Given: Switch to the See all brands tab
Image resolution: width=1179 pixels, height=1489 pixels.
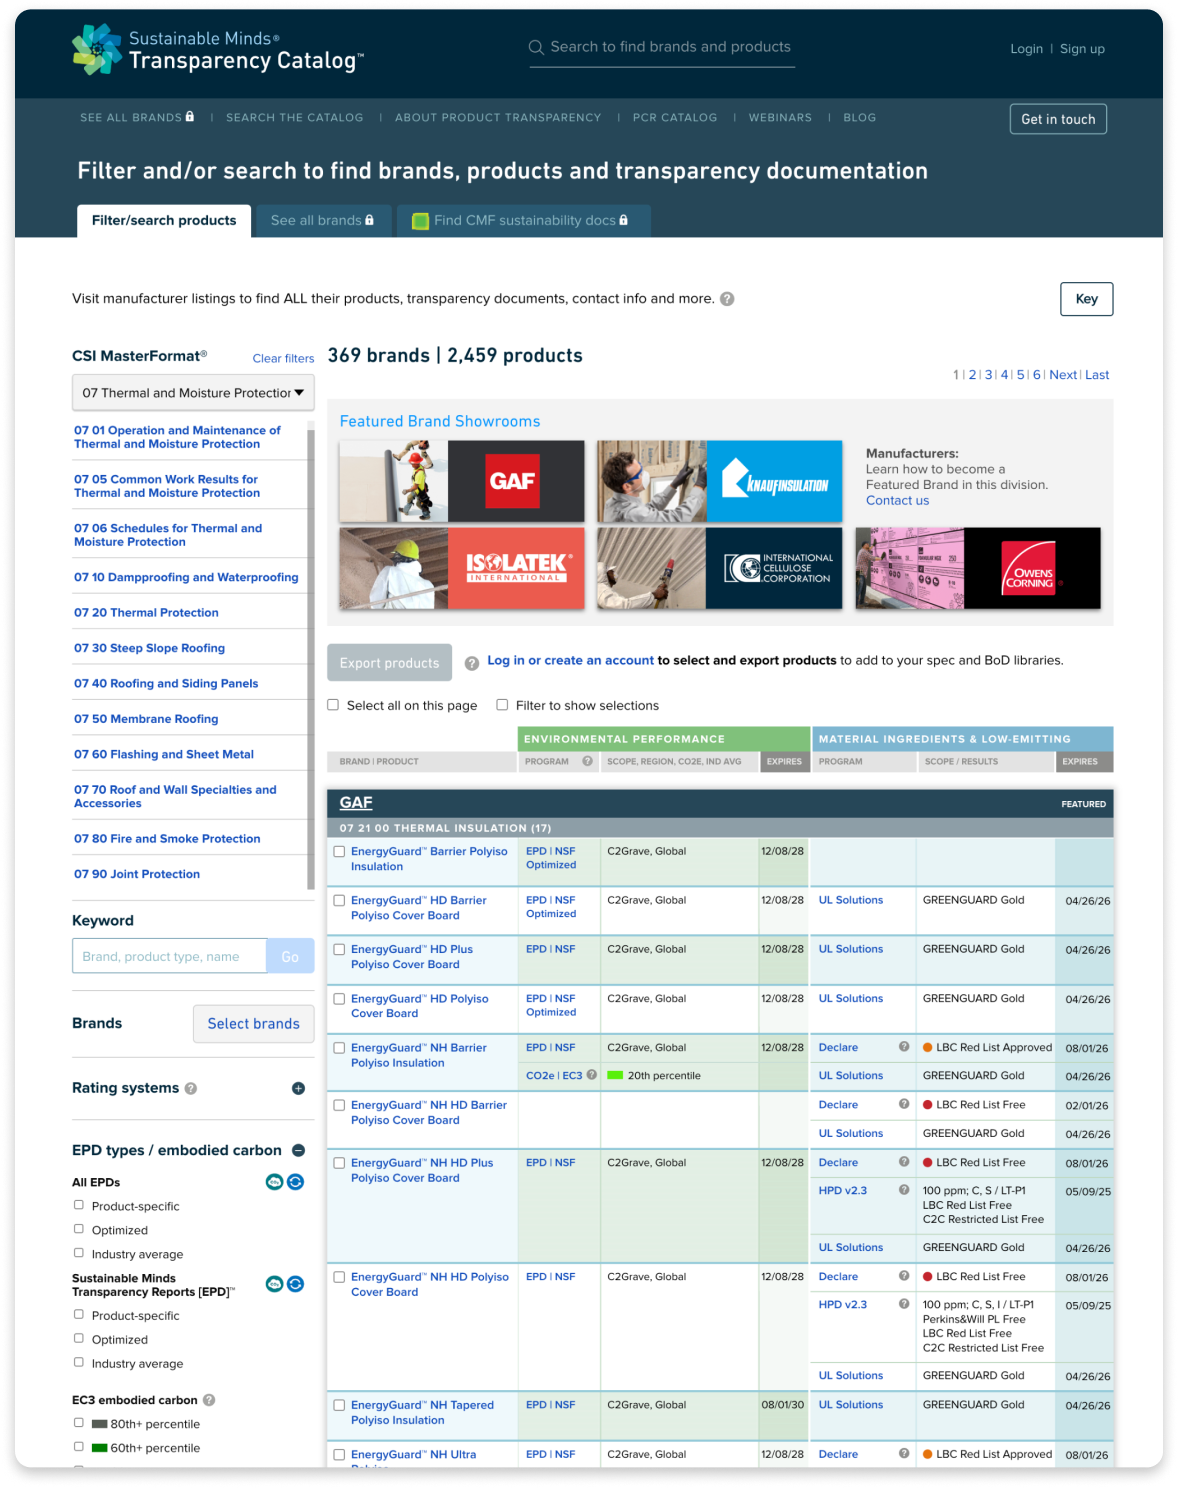Looking at the screenshot, I should pos(322,220).
